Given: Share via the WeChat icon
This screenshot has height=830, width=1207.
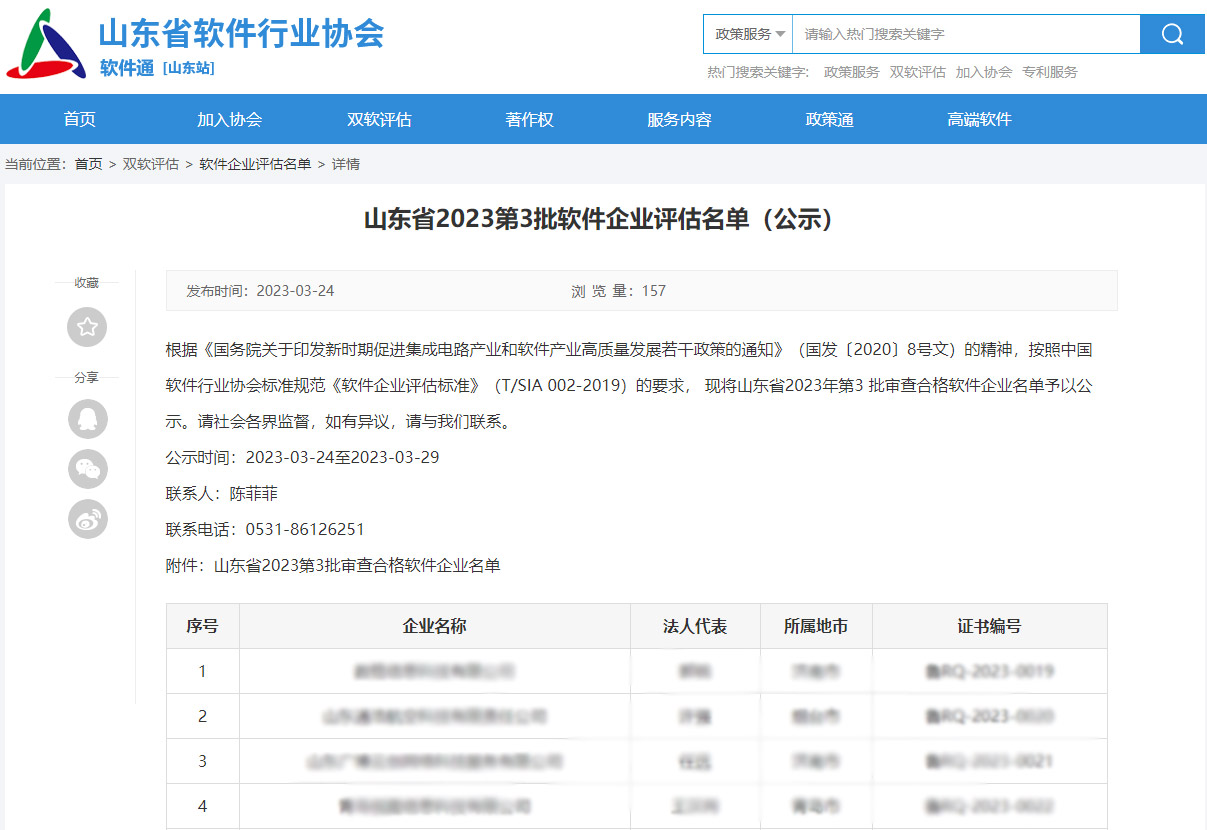Looking at the screenshot, I should coord(87,469).
